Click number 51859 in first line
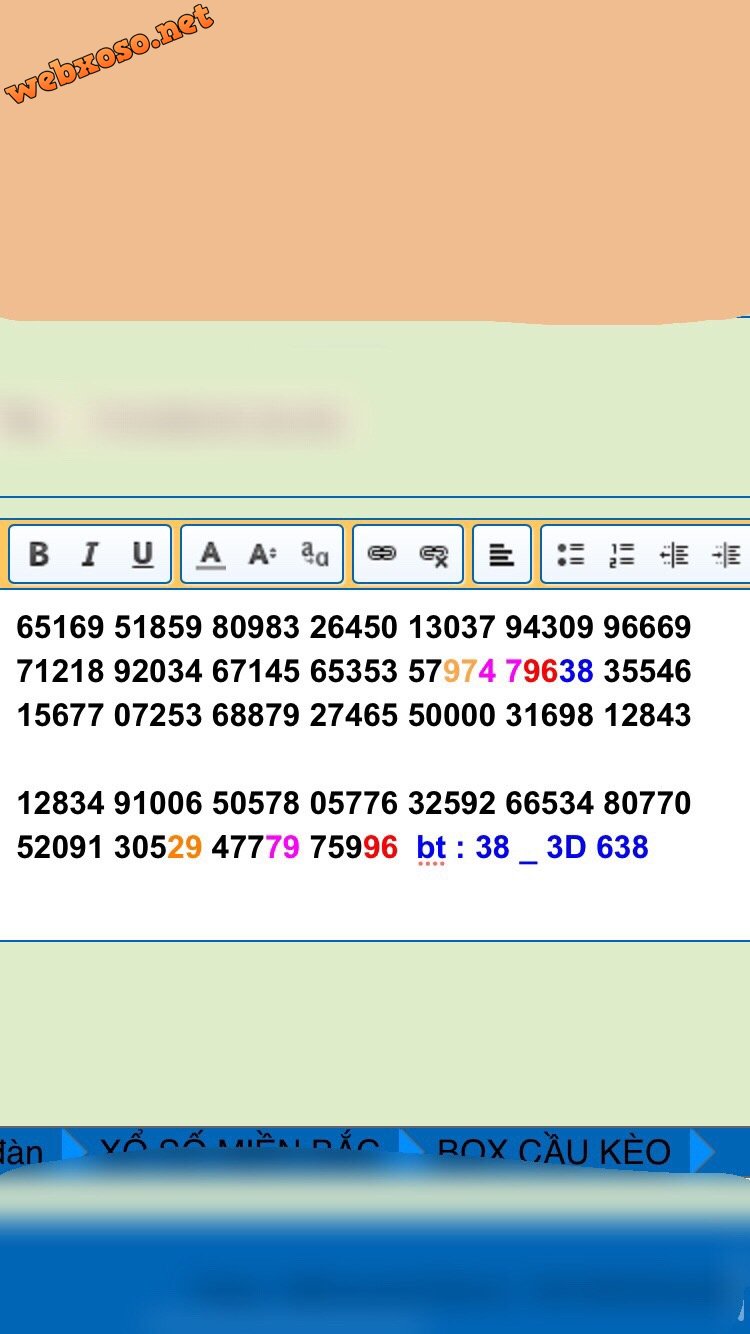Screen dimensions: 750x1334 click(x=158, y=627)
